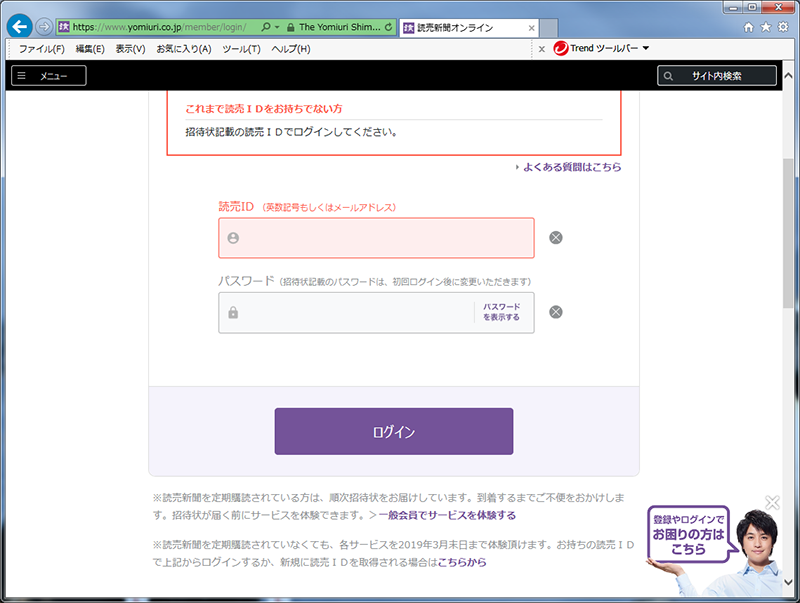Click the お困りの方はこちら help bubble
Viewport: 800px width, 603px height.
(x=688, y=534)
